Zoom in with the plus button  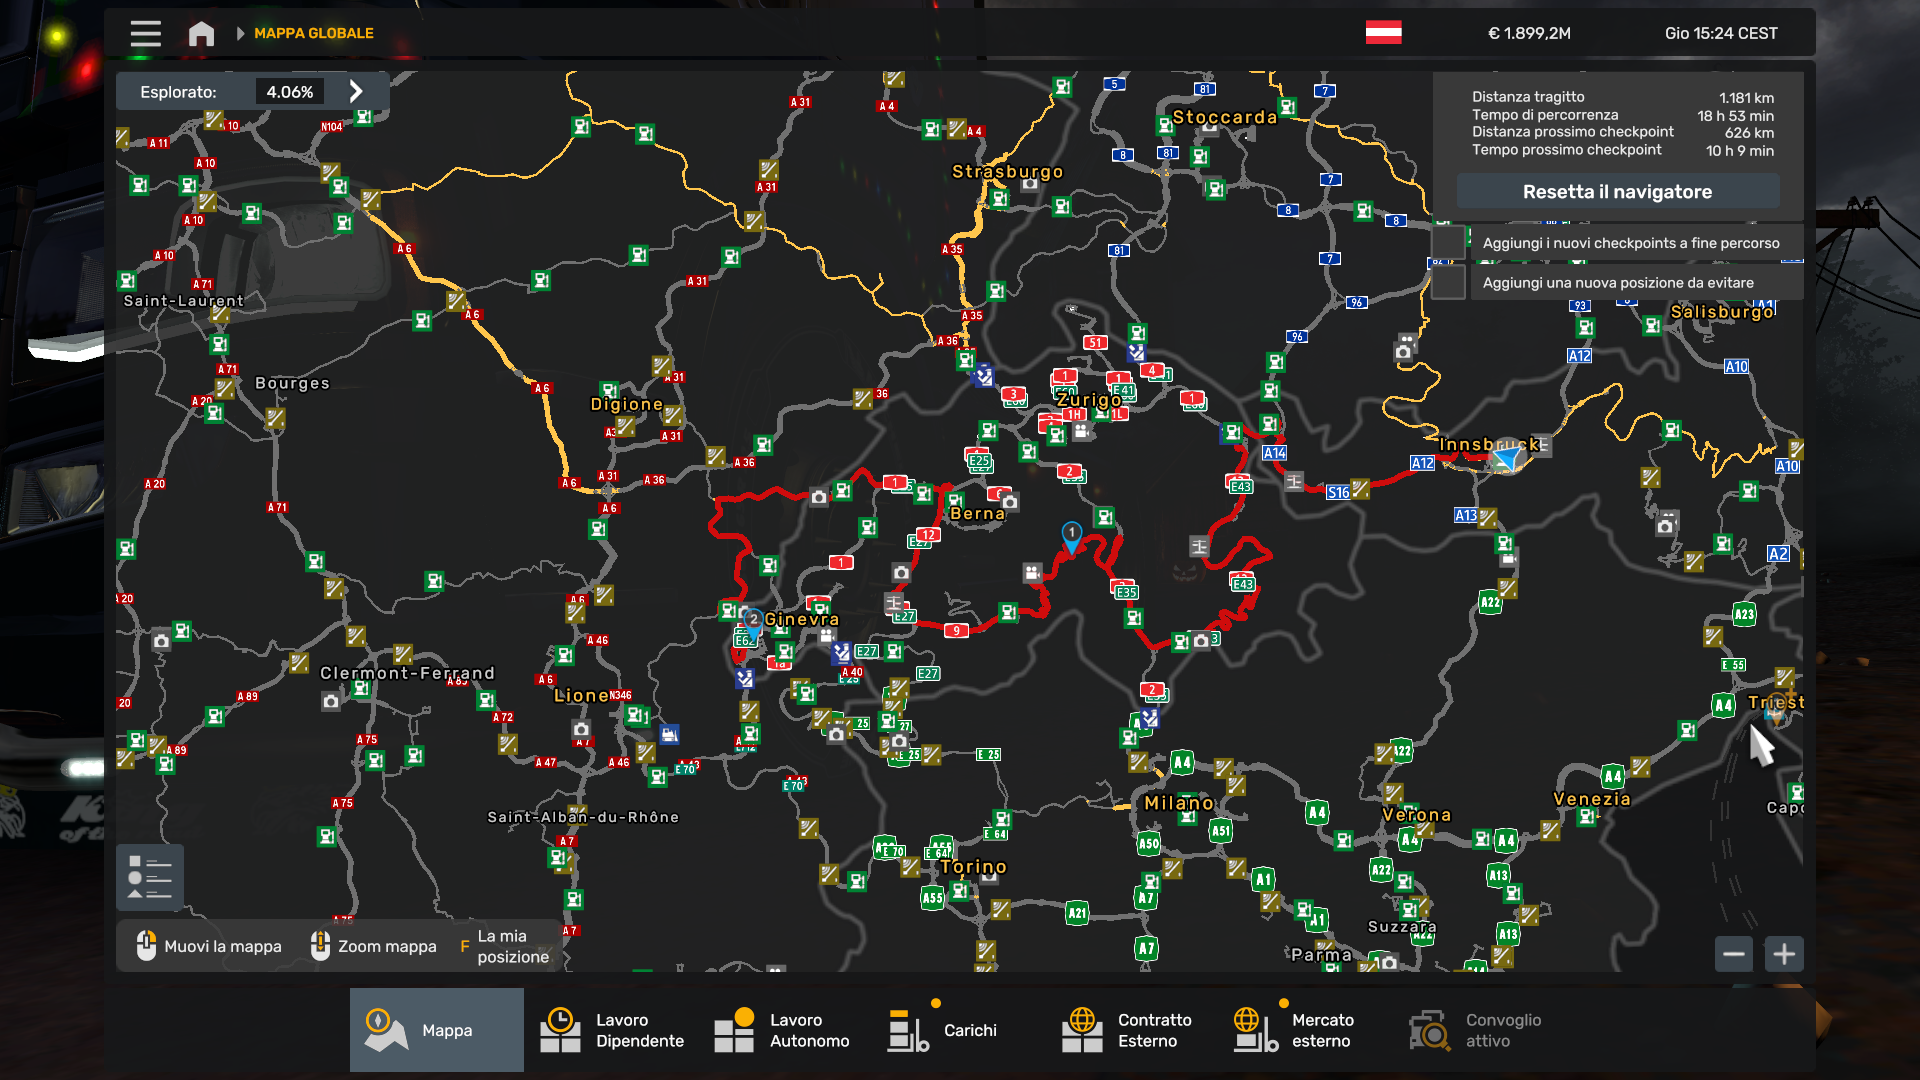(x=1784, y=954)
